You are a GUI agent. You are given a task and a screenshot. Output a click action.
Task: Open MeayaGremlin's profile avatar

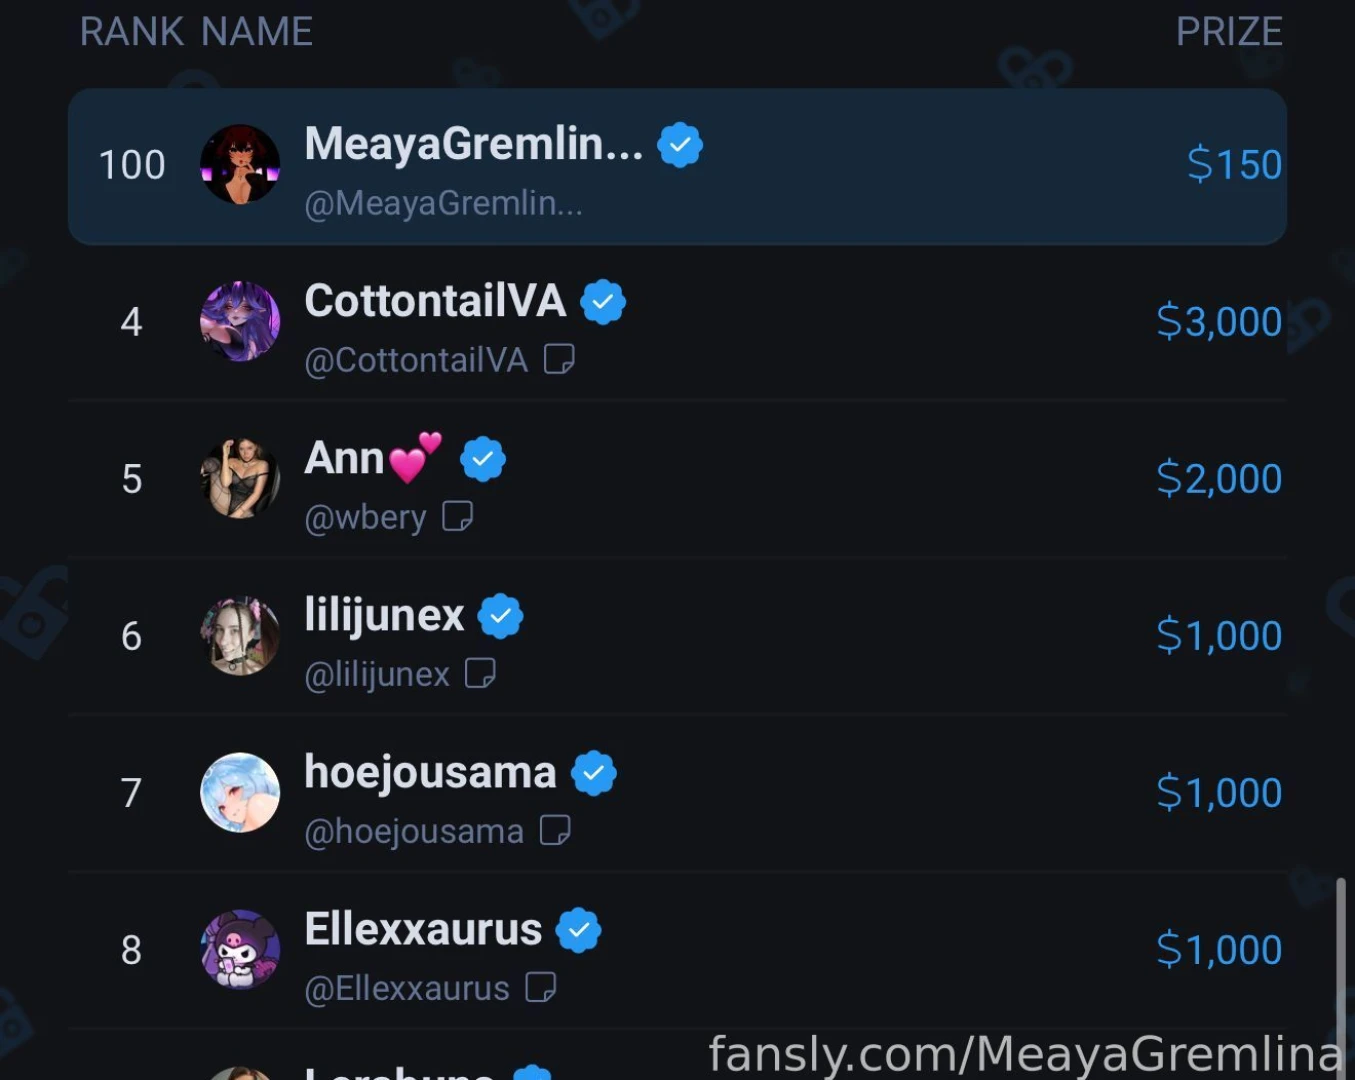(240, 165)
